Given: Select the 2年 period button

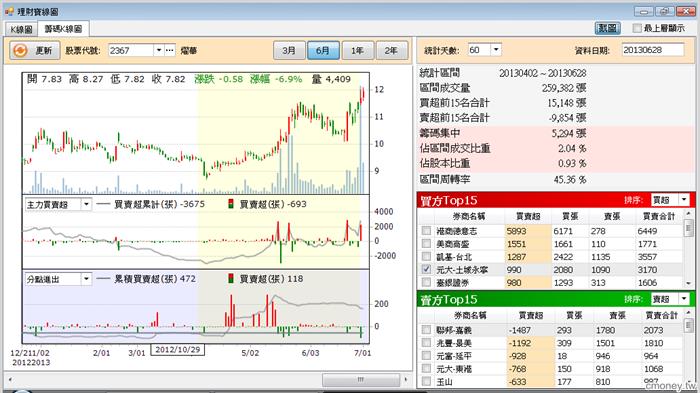Looking at the screenshot, I should click(x=392, y=50).
